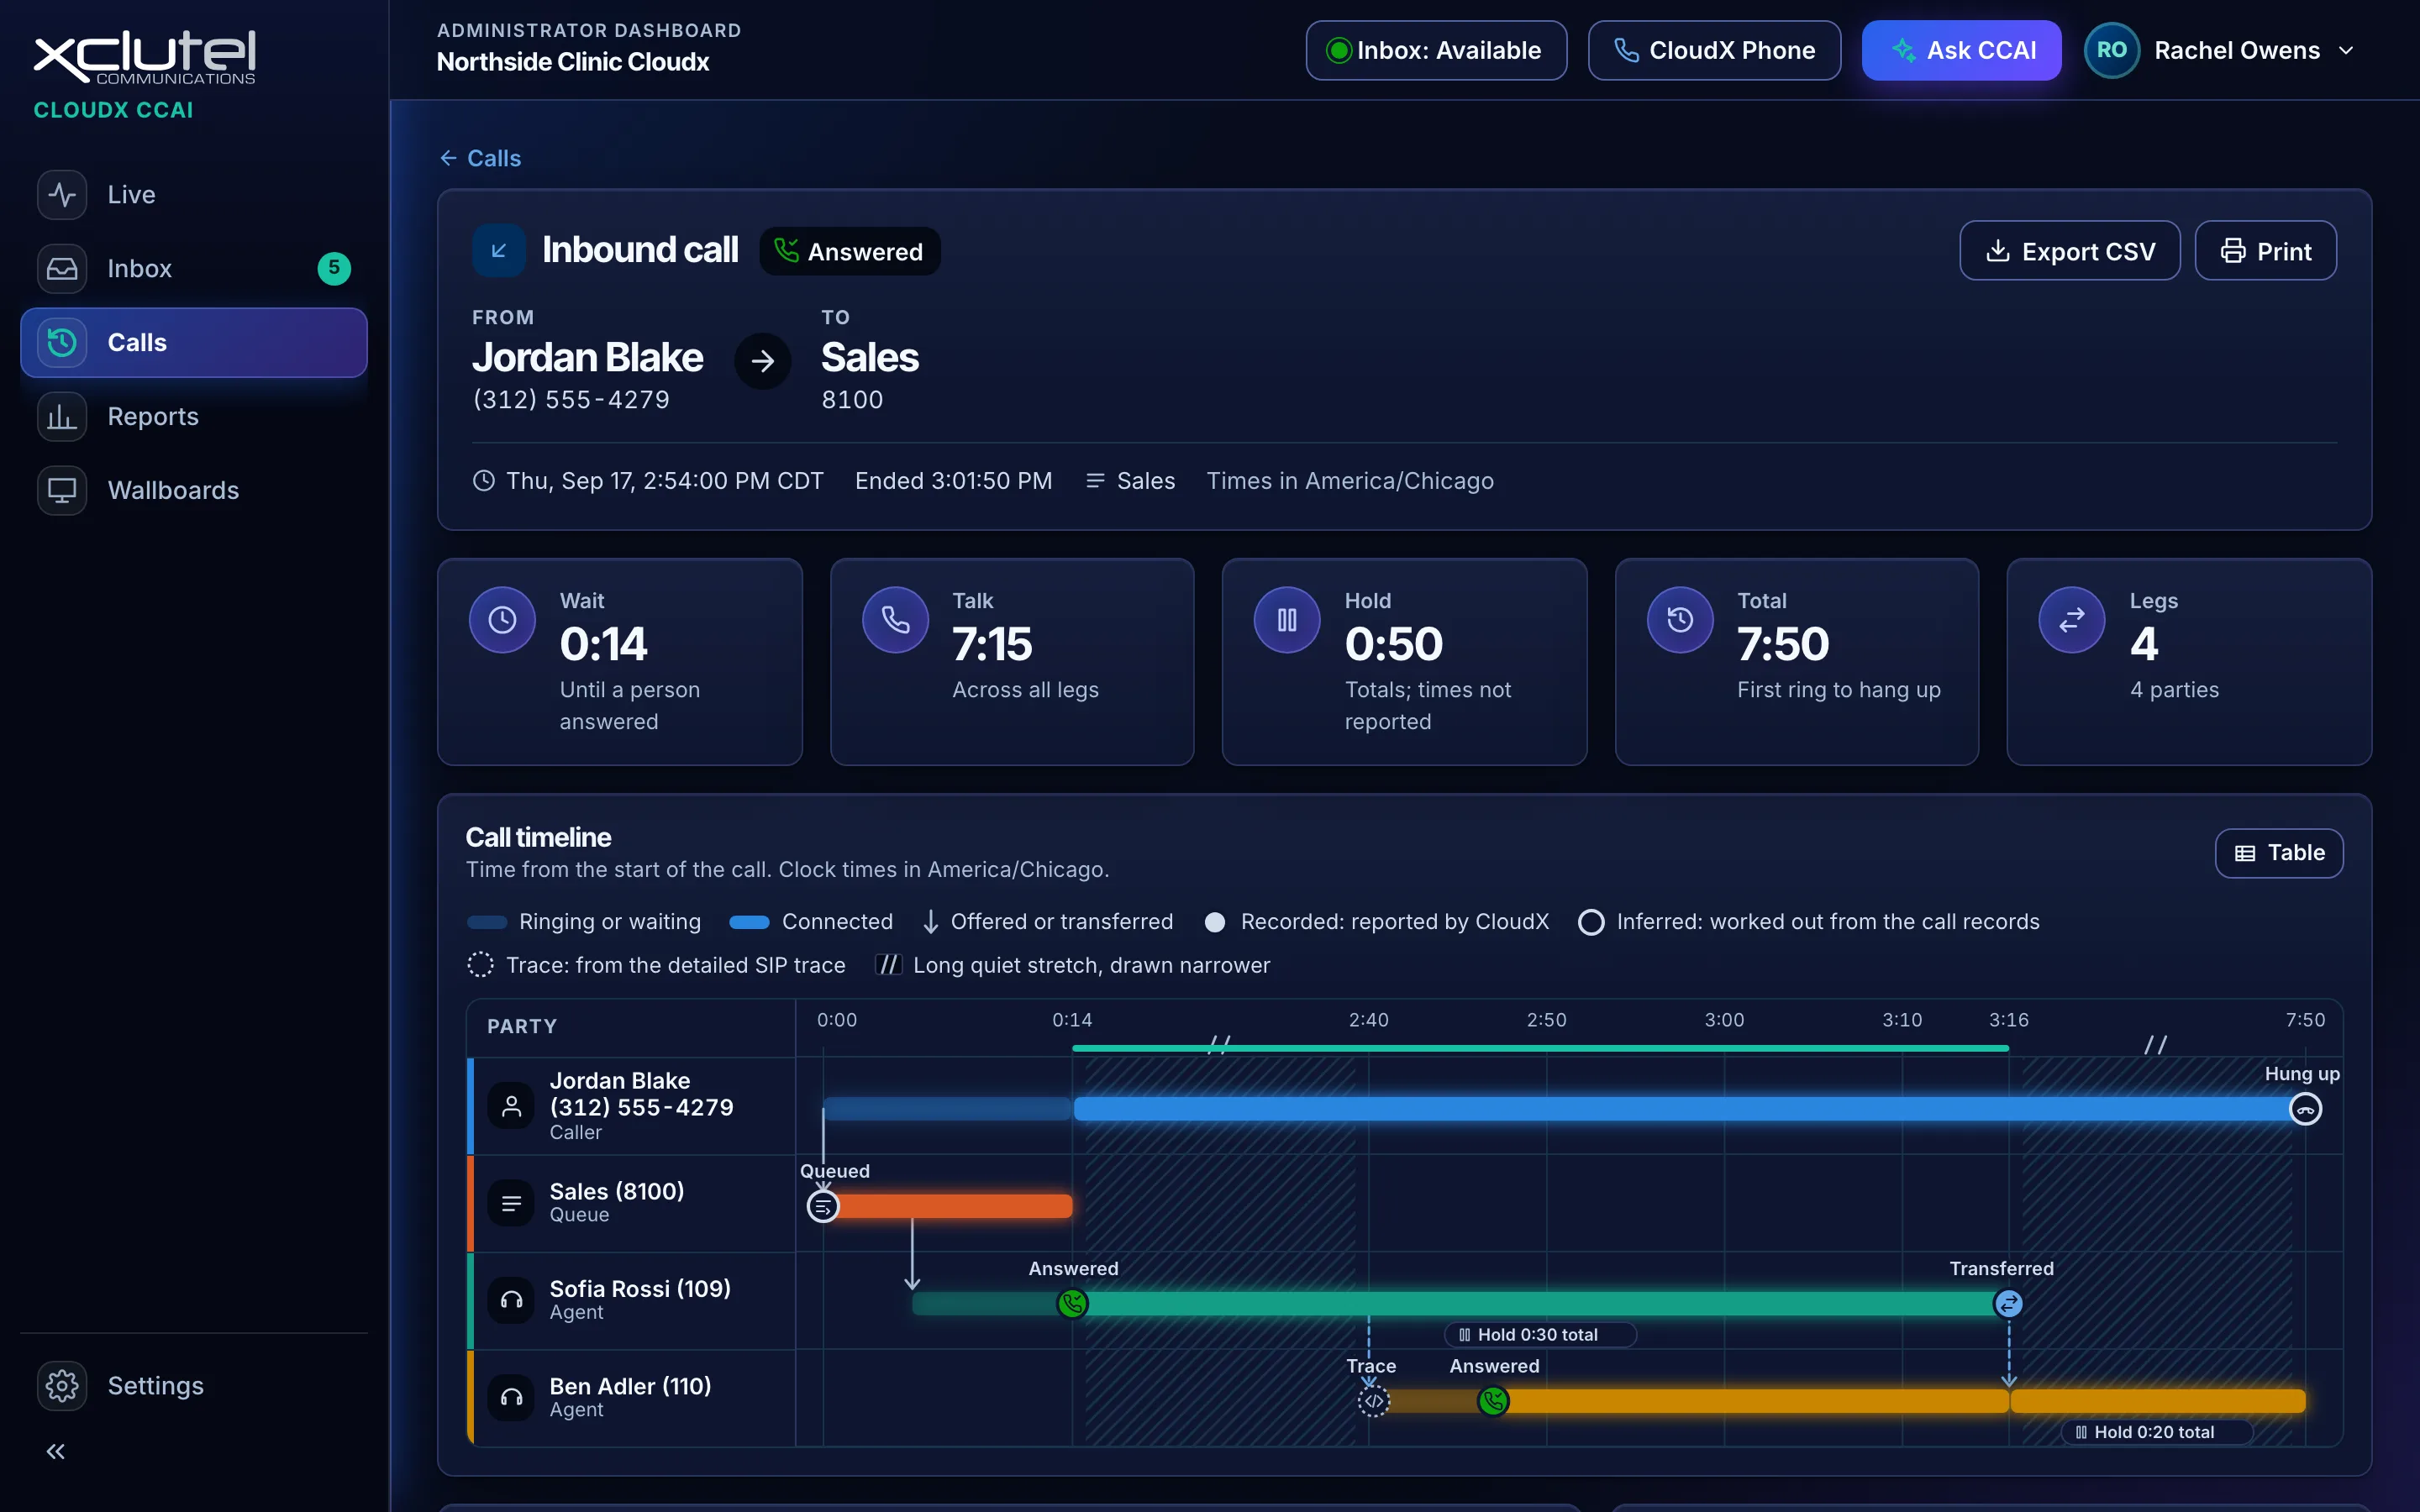Open the Live sidebar item

coord(193,194)
